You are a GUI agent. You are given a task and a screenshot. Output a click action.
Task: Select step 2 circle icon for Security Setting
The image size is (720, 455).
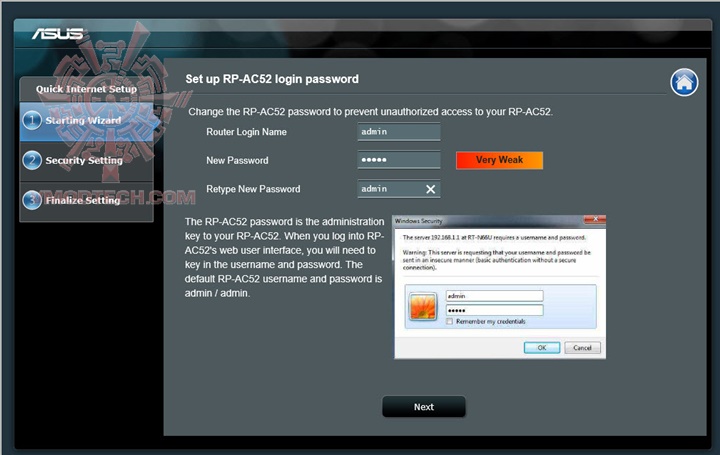click(x=32, y=161)
